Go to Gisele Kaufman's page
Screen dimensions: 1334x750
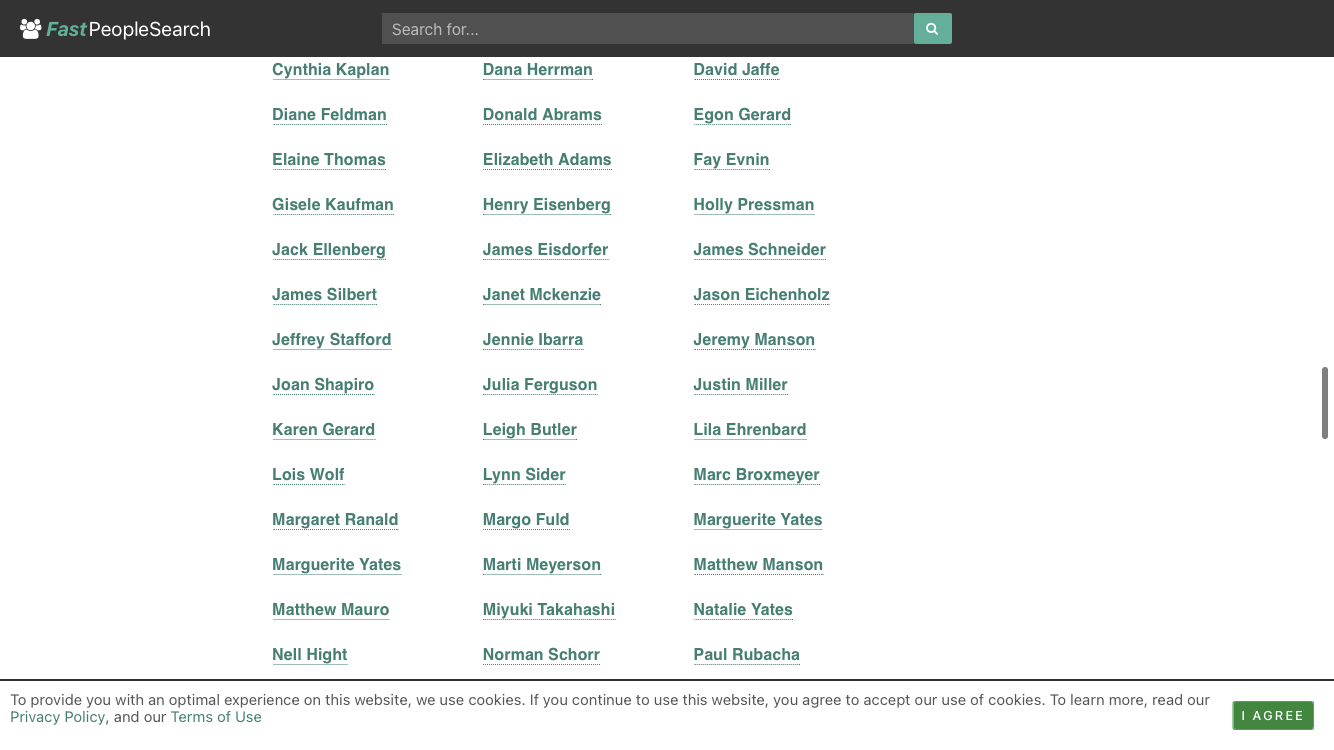pyautogui.click(x=333, y=204)
